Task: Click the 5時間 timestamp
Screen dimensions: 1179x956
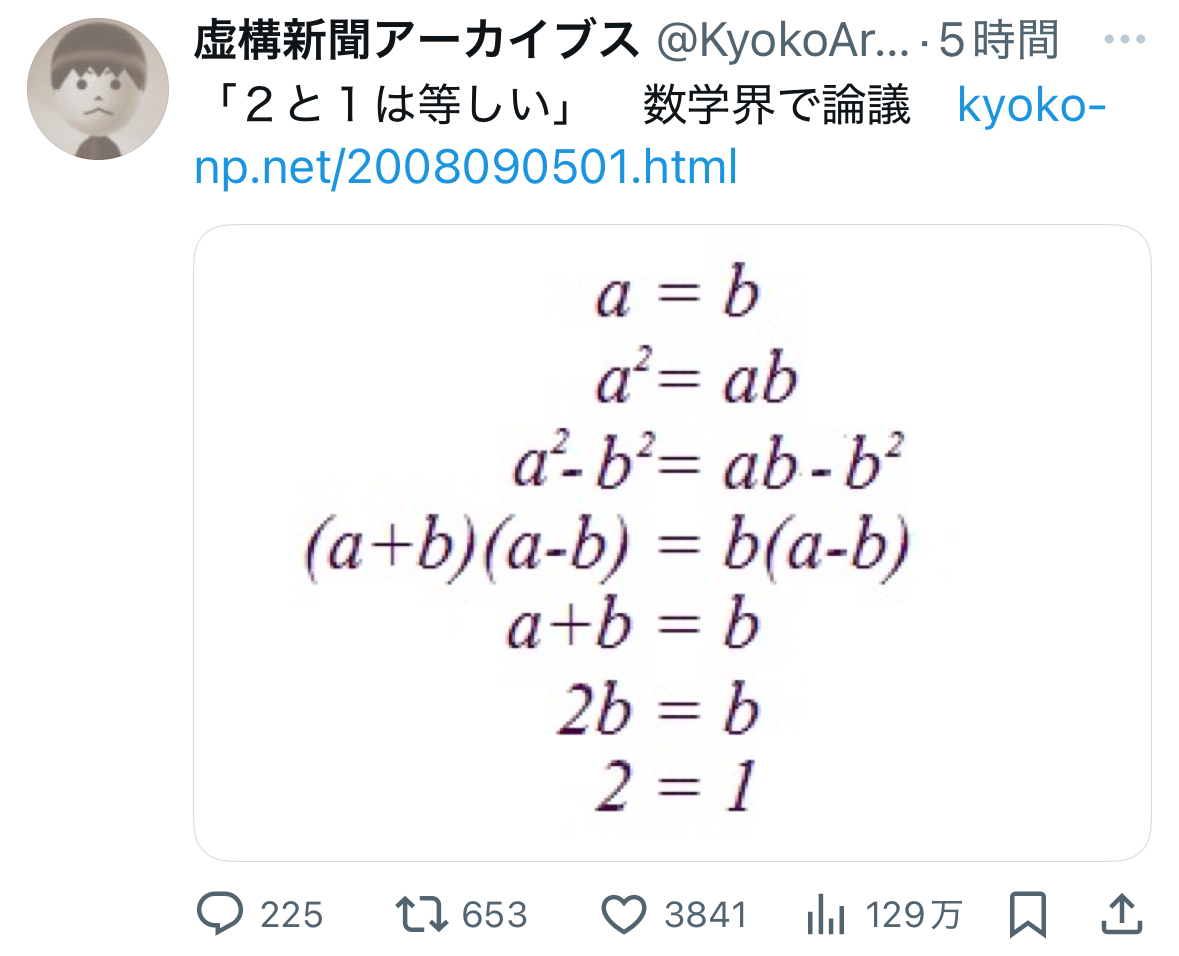Action: [x=1000, y=41]
